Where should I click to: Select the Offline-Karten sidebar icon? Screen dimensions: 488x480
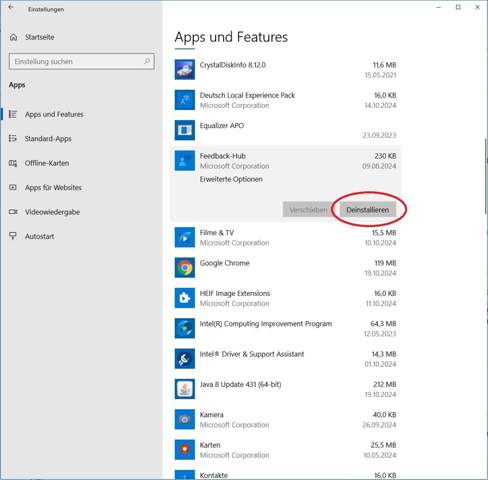[13, 163]
